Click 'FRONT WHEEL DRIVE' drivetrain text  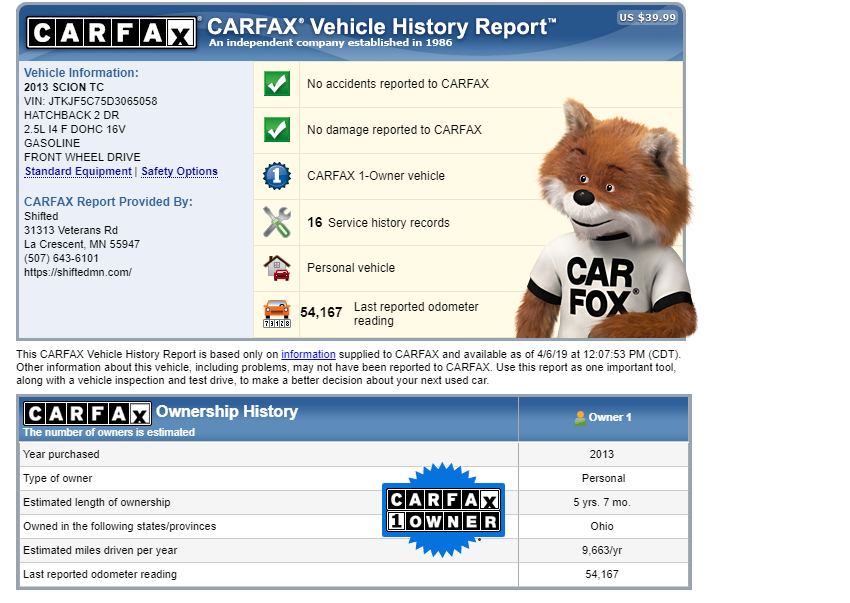coord(82,157)
